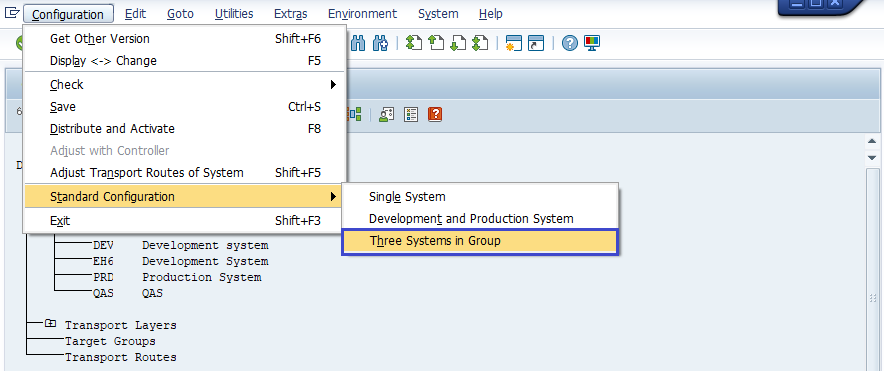Screen dimensions: 884x371
Task: Go to Last Page icon
Action: (x=479, y=43)
